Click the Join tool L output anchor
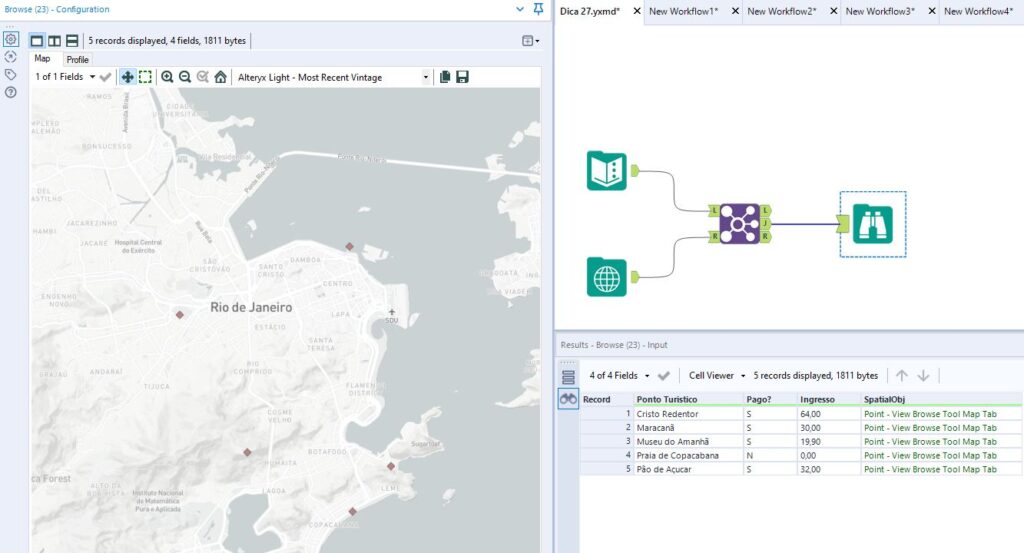Screen dimensions: 1024x553 [x=765, y=210]
